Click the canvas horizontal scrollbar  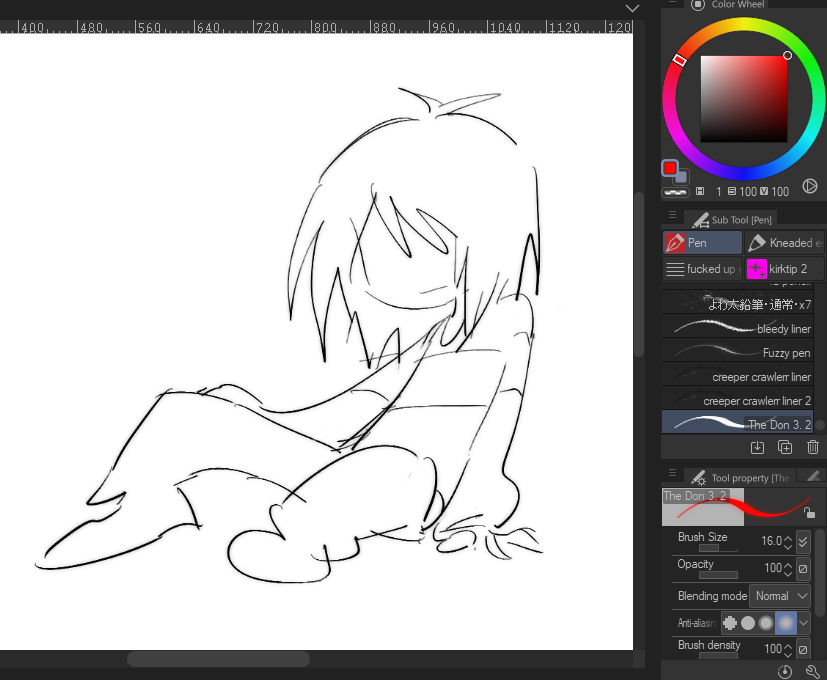218,659
